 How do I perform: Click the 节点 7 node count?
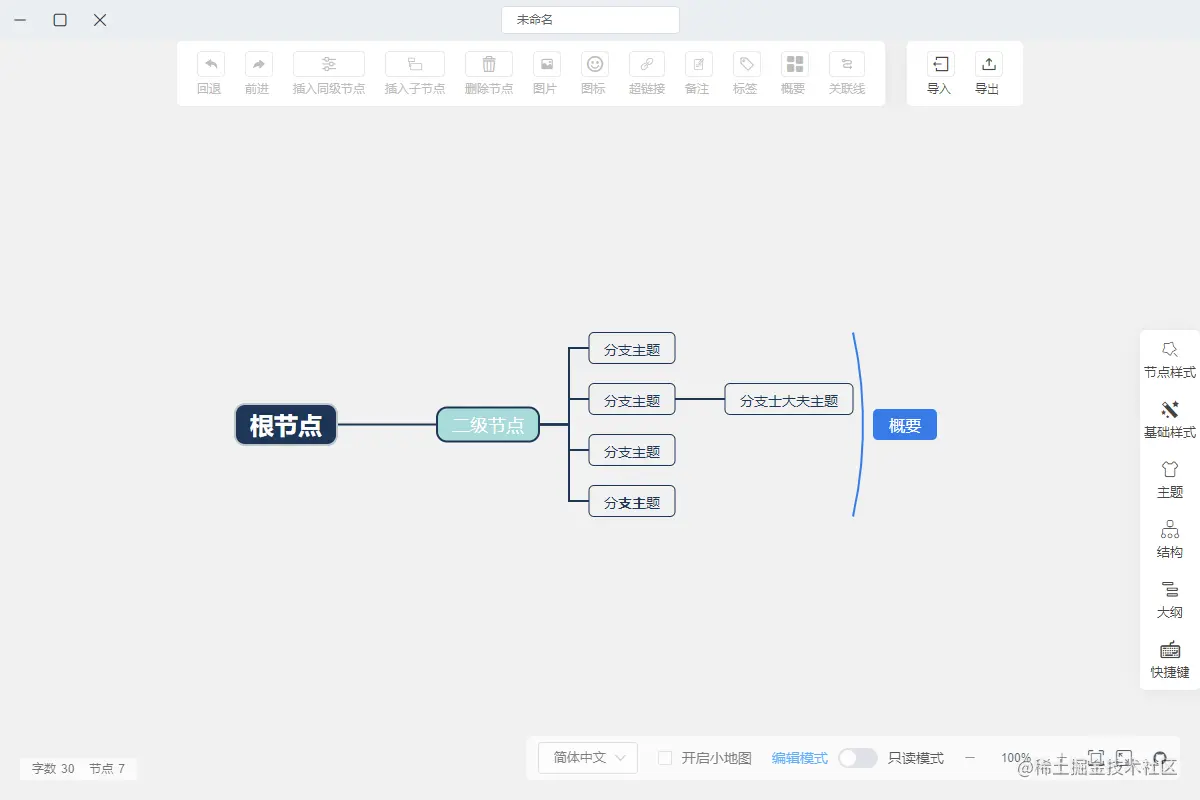click(x=107, y=769)
